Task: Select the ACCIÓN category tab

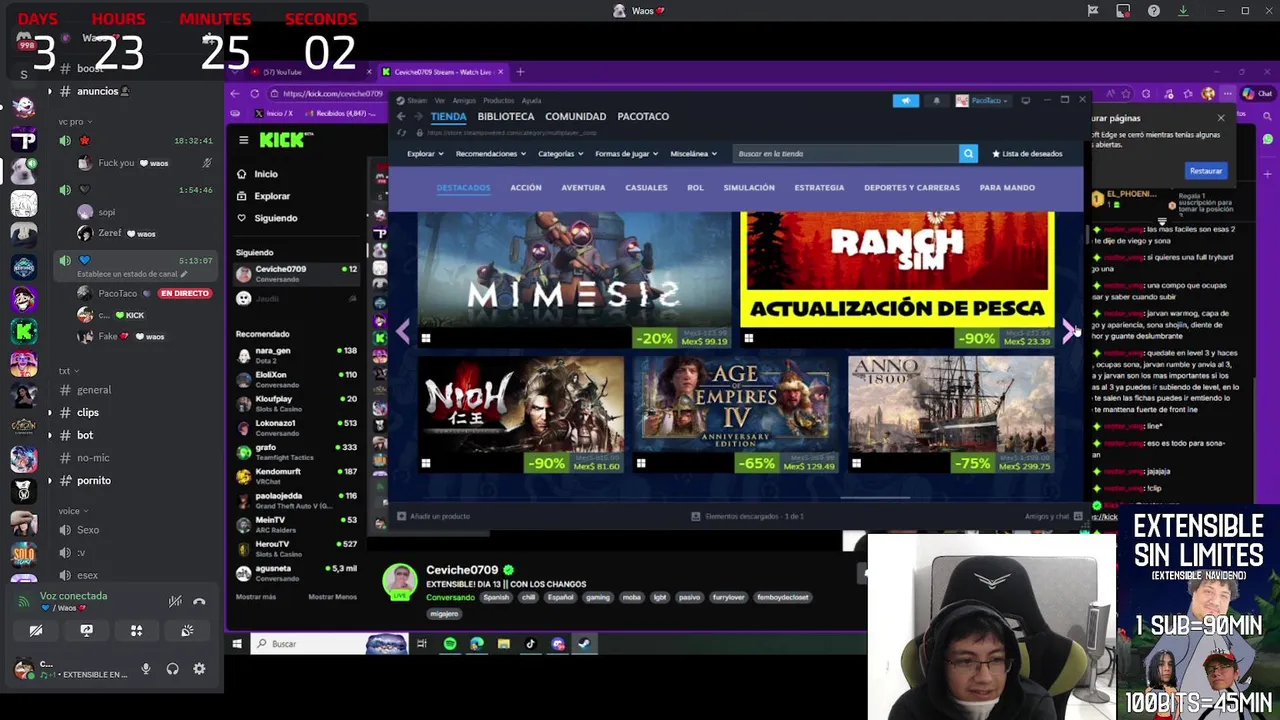Action: (x=526, y=188)
